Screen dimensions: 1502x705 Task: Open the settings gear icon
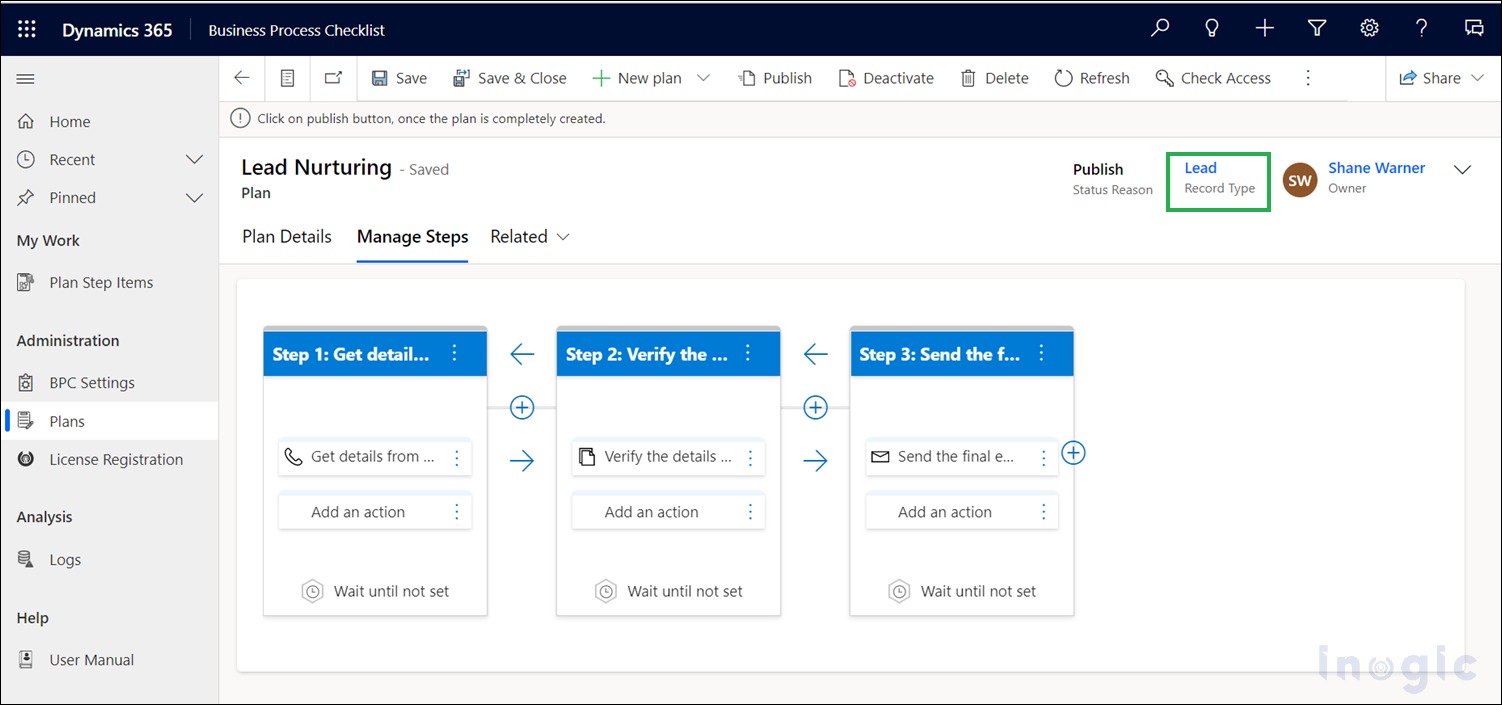click(1370, 28)
